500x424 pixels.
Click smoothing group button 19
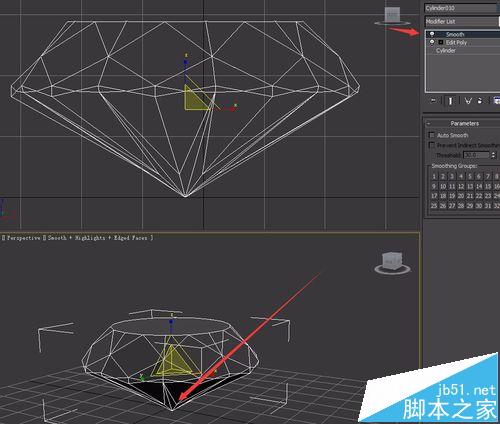point(452,196)
